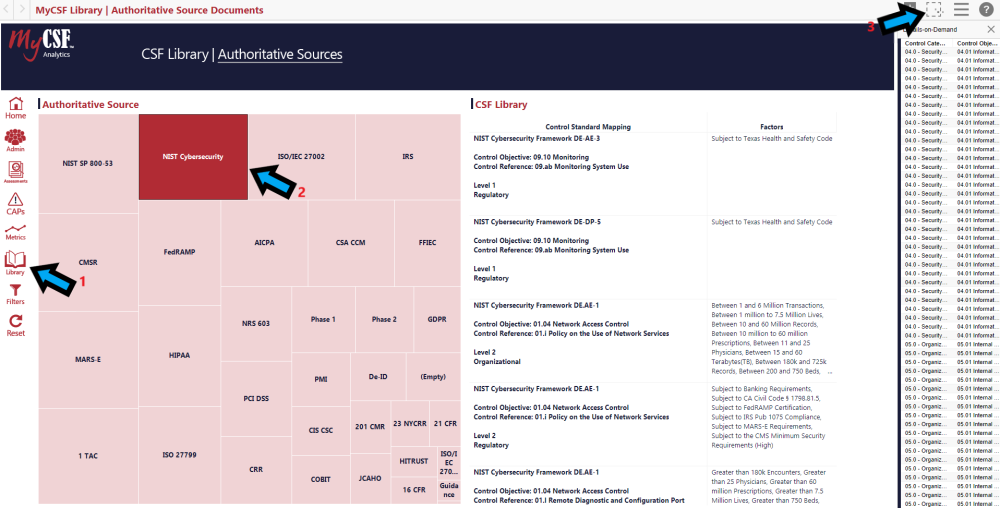
Task: Select the FedRAMP treemap tile
Action: [x=179, y=252]
